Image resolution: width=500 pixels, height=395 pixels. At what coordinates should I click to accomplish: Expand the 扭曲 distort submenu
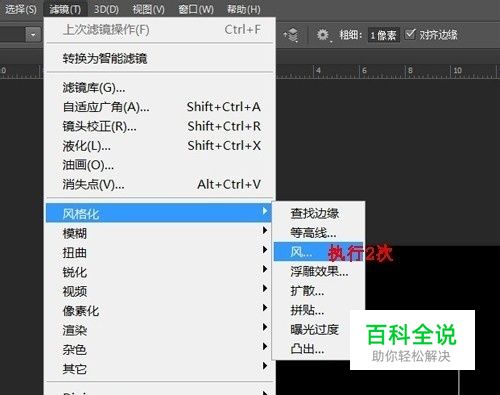click(160, 252)
